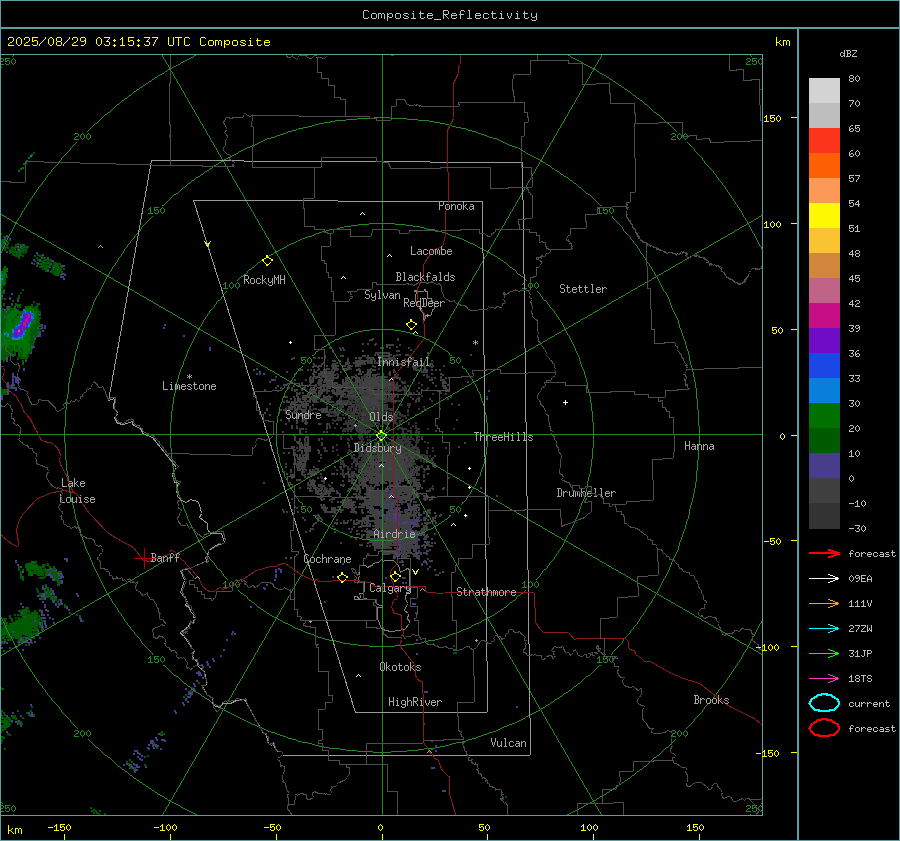Click the Cochrane town label
Viewport: 900px width, 841px height.
tap(327, 559)
